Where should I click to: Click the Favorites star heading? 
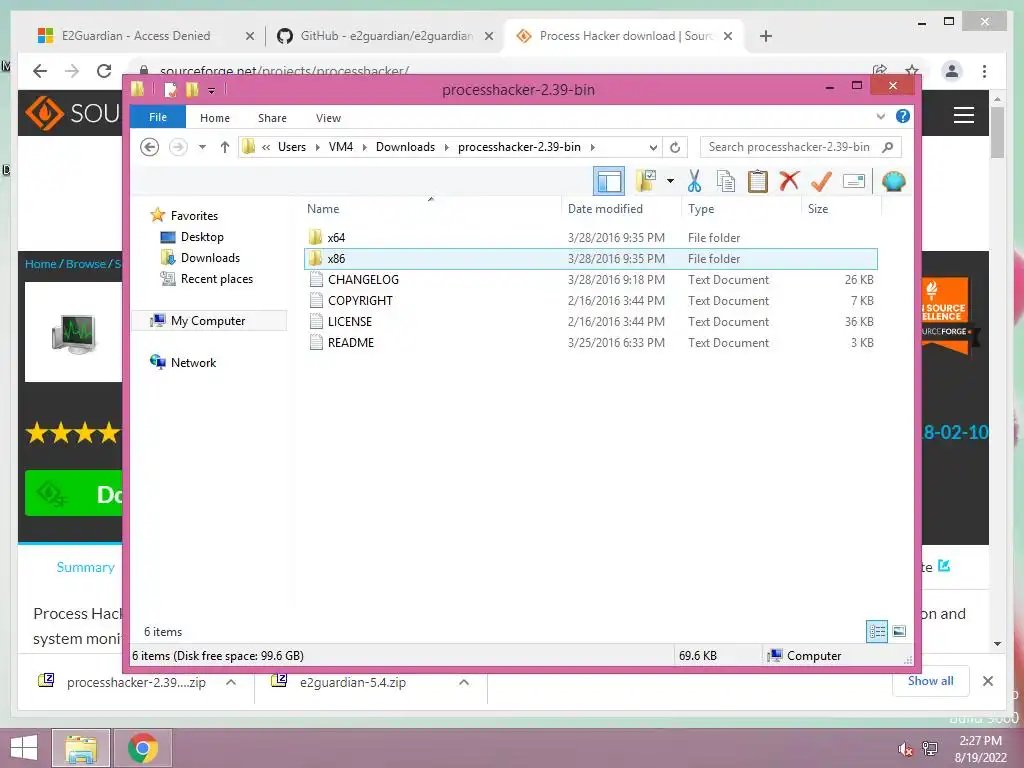194,216
